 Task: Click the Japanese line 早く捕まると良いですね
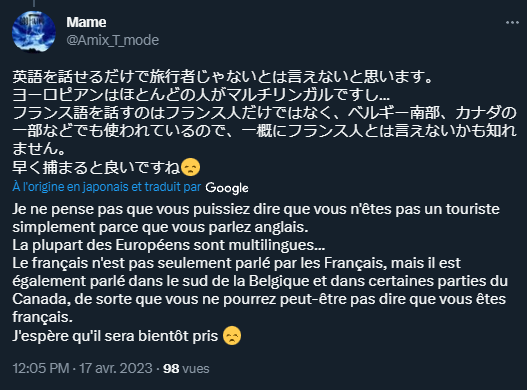click(x=96, y=167)
